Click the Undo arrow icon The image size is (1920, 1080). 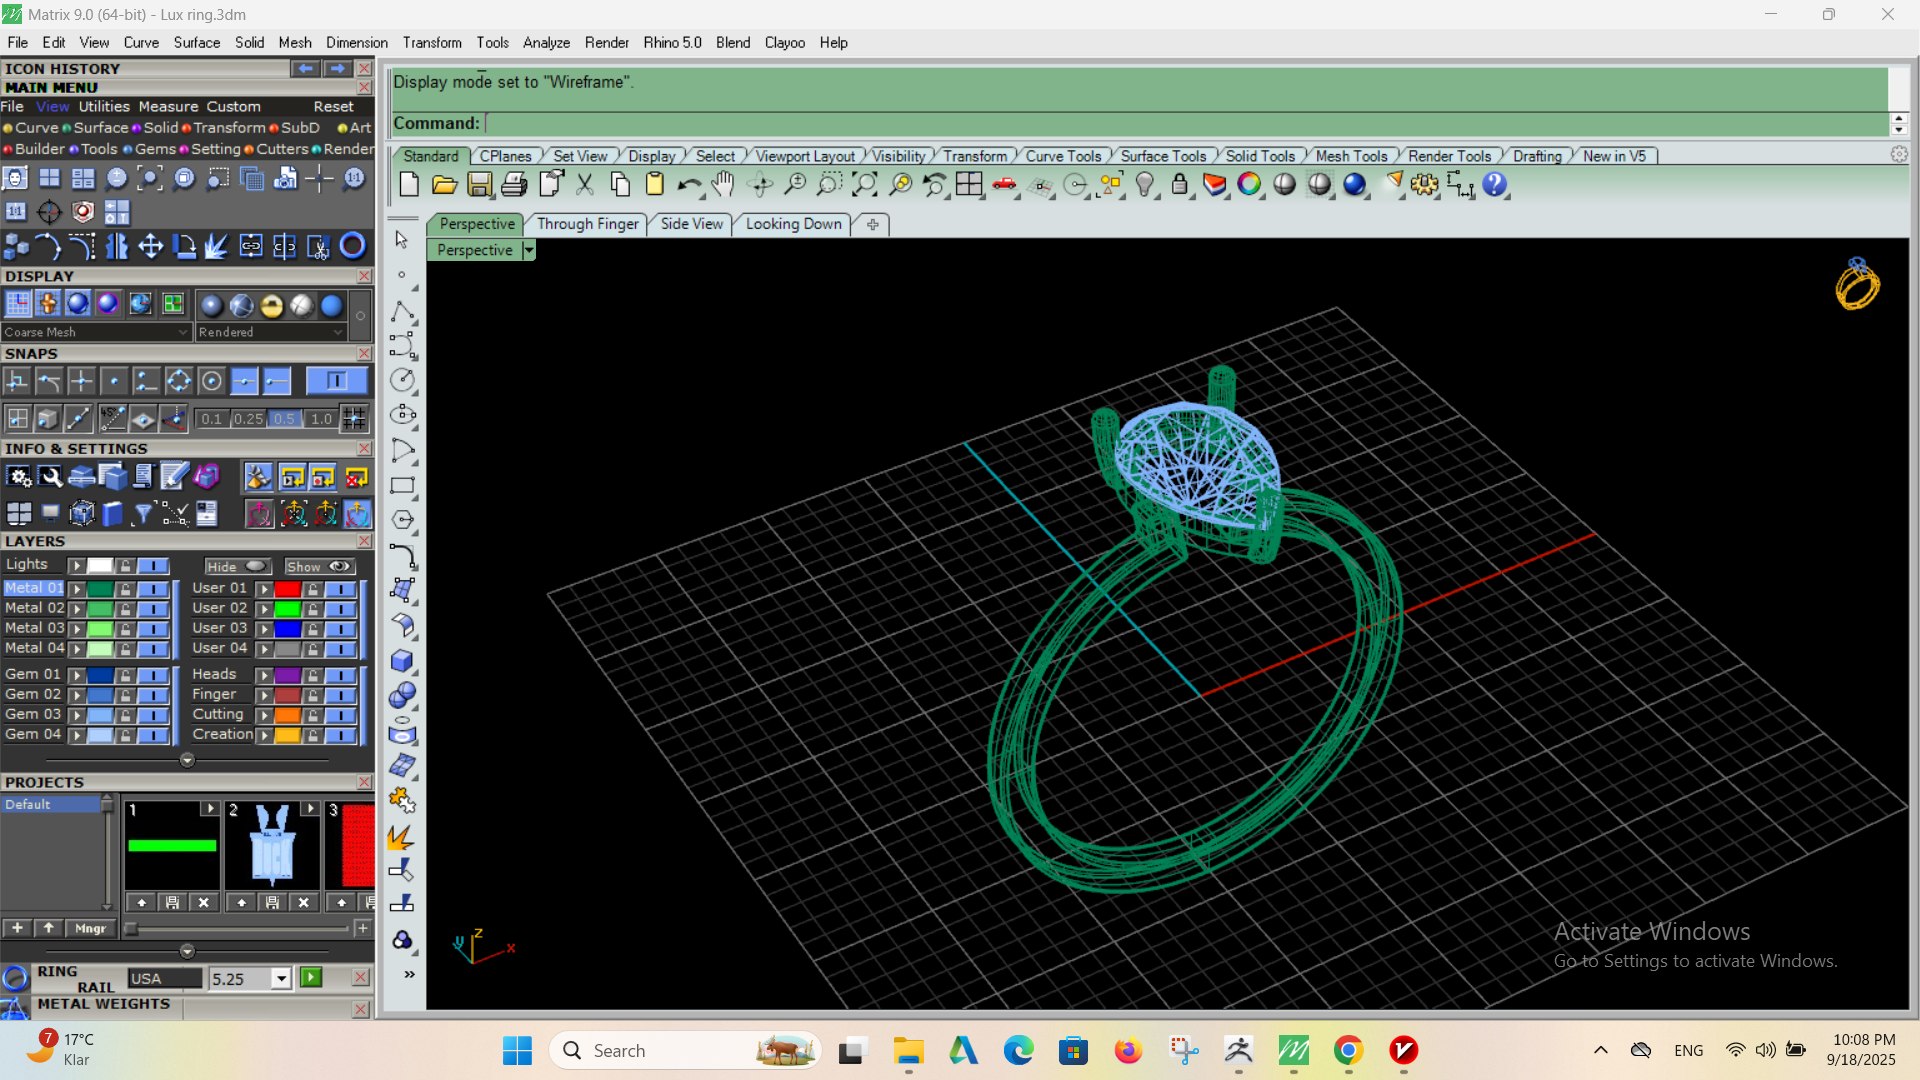(x=689, y=185)
